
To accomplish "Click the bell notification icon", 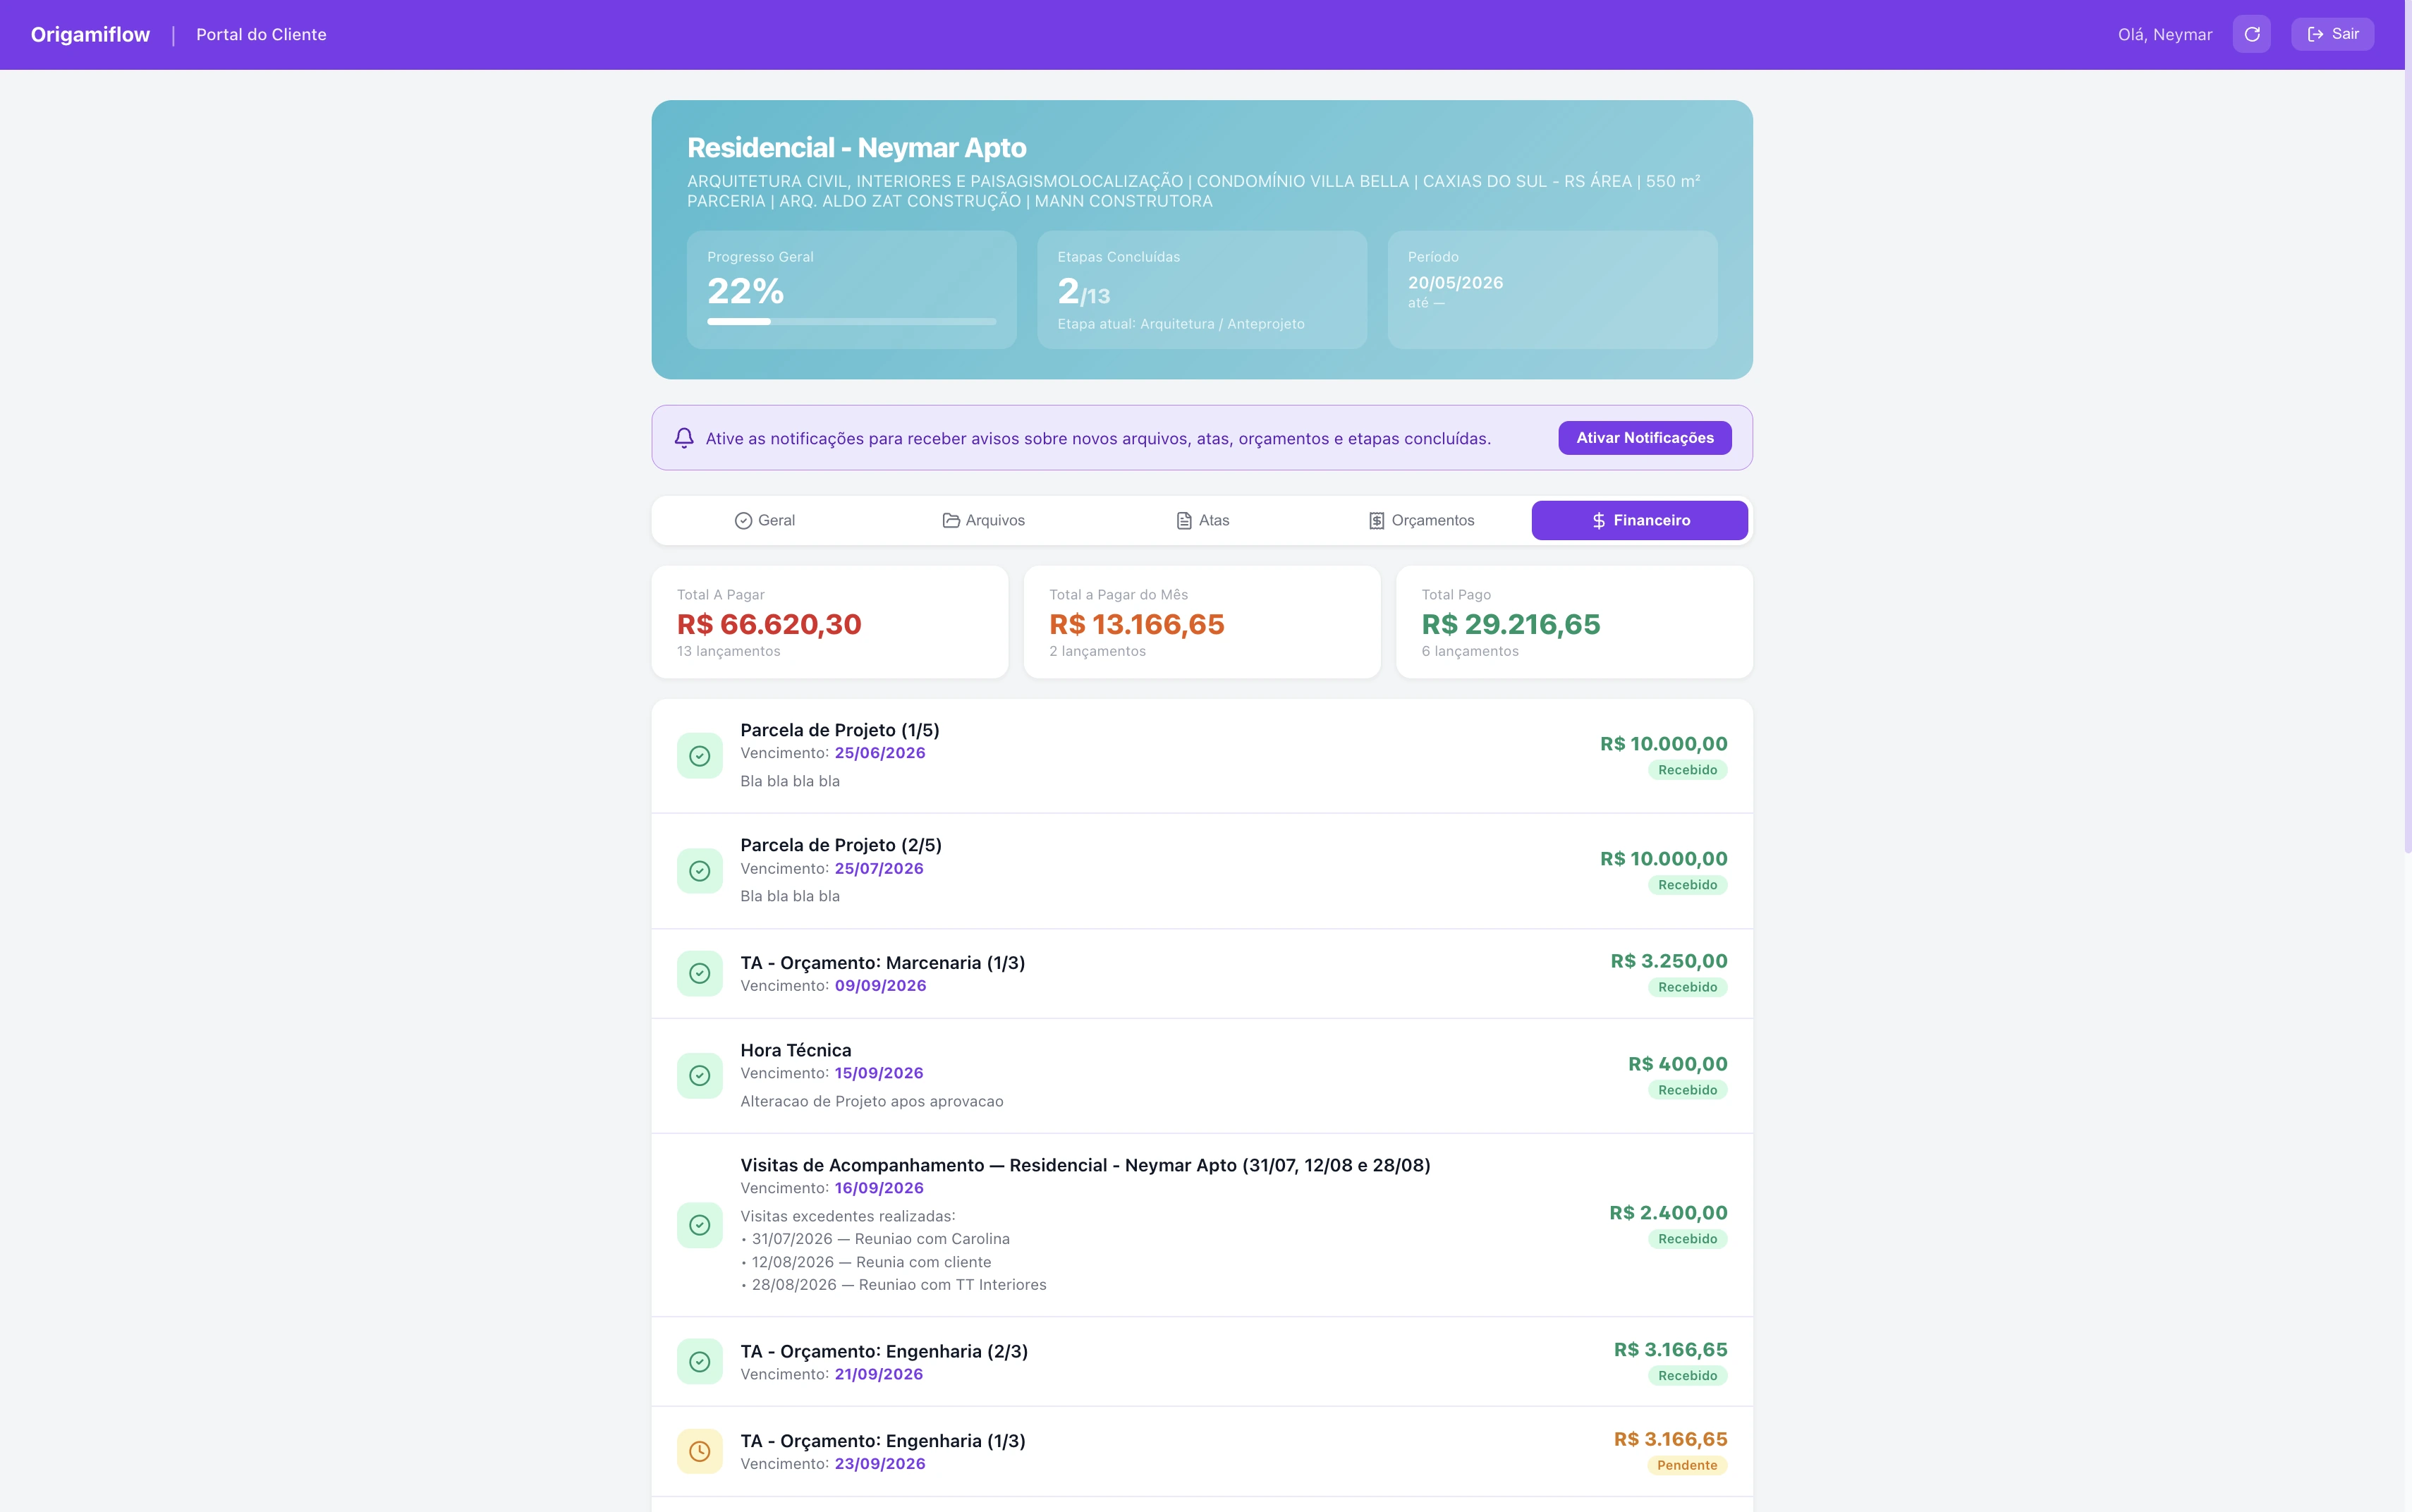I will point(684,438).
